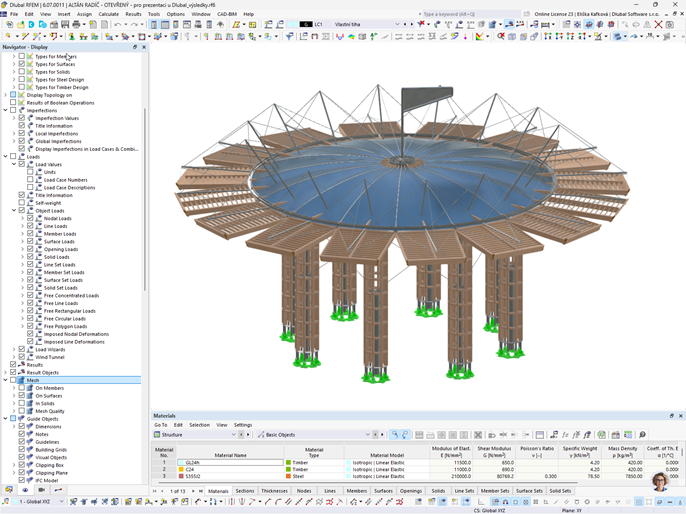Screen dimensions: 686x514
Task: Toggle Surface Loads checkbox
Action: coord(30,241)
